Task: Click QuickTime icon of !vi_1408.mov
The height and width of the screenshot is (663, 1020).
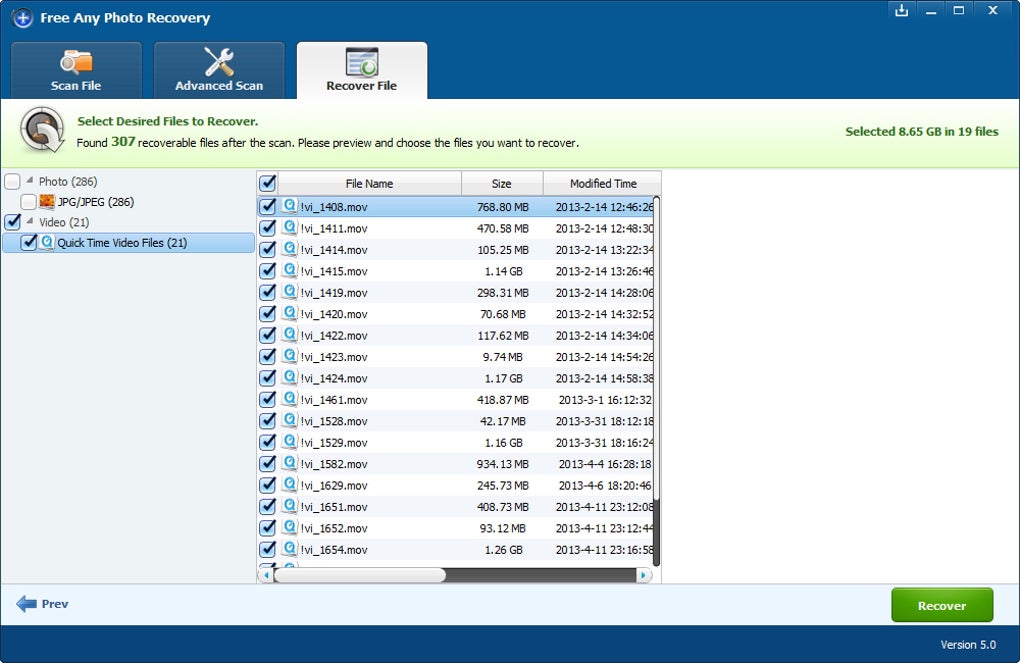Action: [x=289, y=206]
